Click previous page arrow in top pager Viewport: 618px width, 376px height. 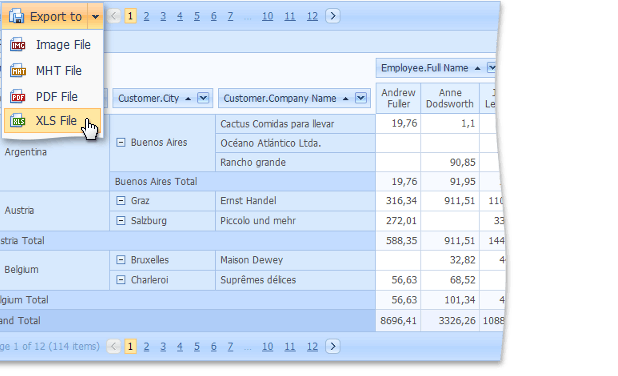114,16
